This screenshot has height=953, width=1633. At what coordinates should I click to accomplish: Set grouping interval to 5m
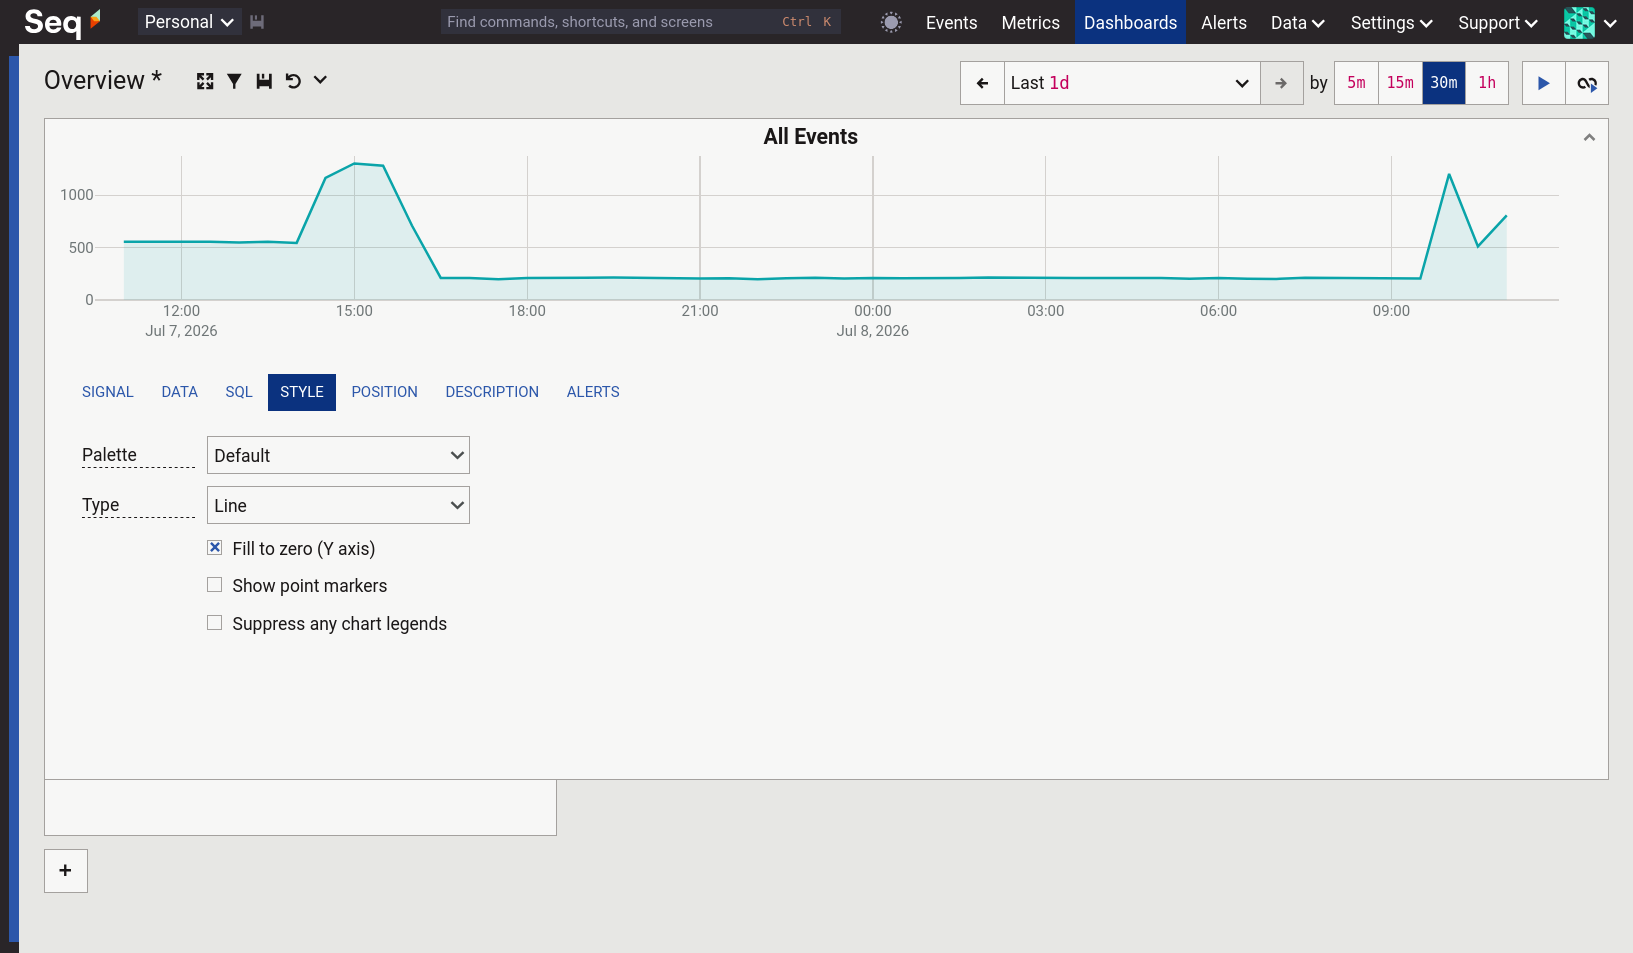(1356, 83)
